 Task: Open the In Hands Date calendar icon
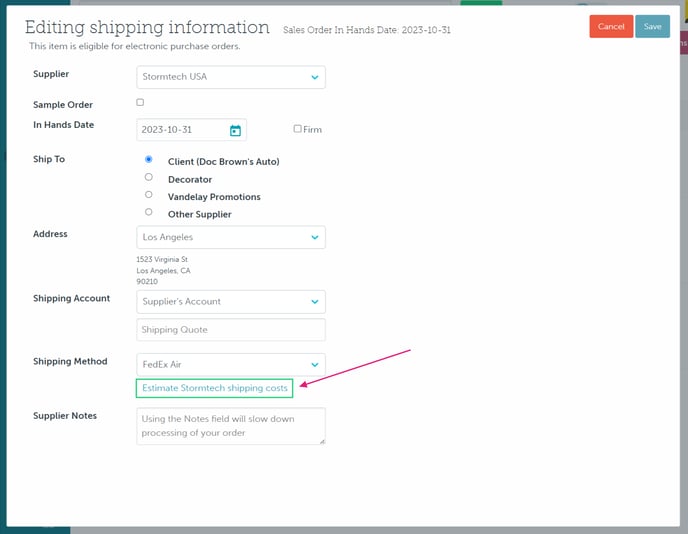pyautogui.click(x=235, y=130)
